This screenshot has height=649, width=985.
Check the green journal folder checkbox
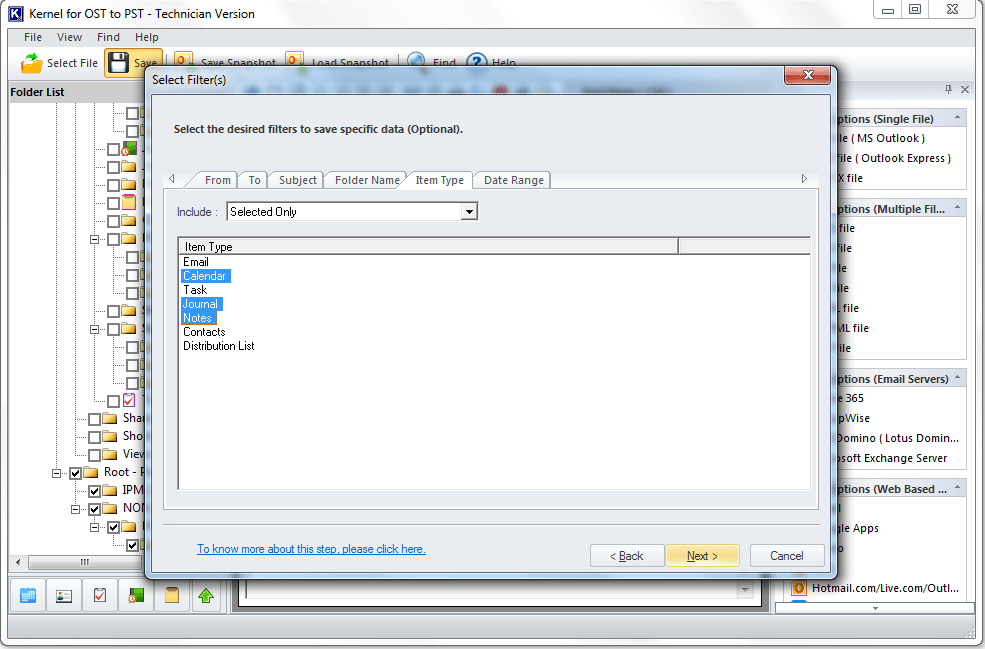tap(113, 150)
